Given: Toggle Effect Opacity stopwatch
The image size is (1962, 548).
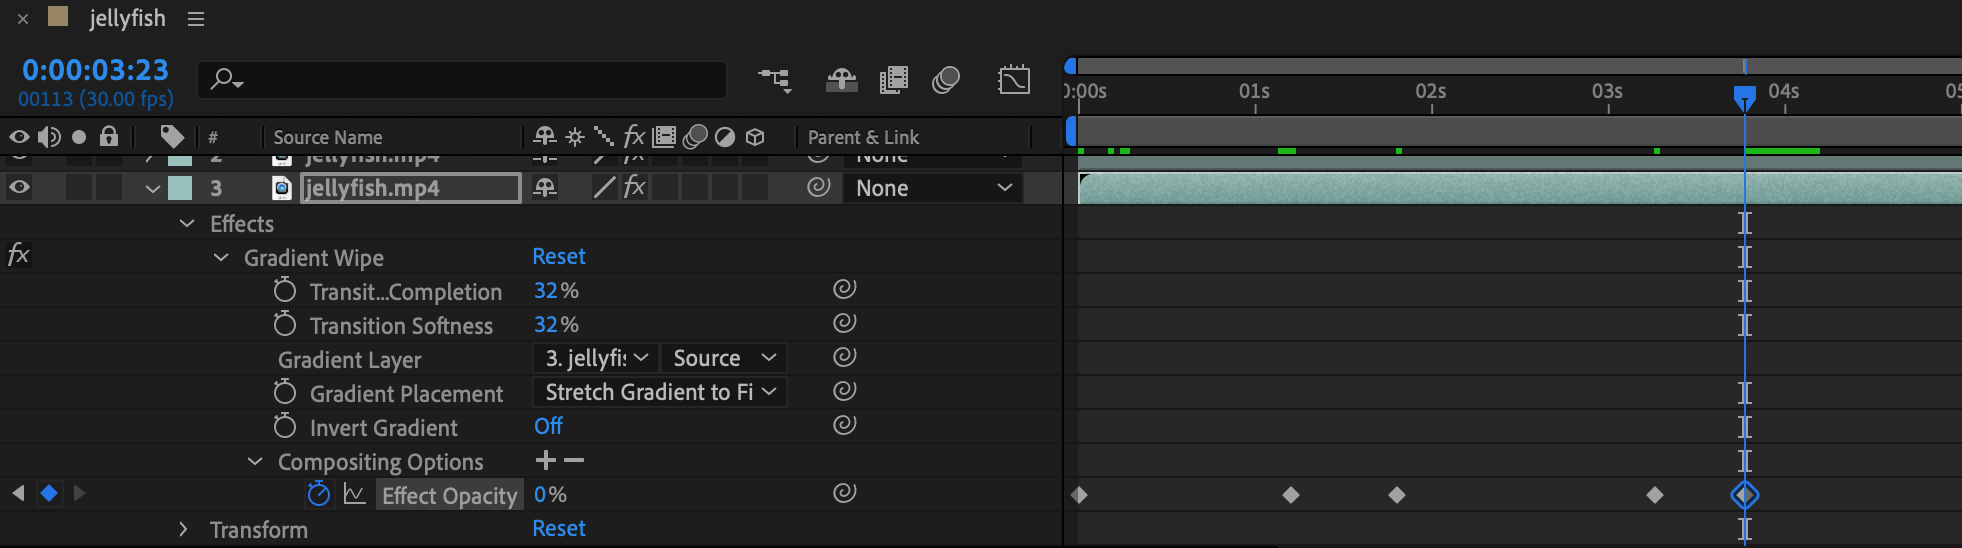Looking at the screenshot, I should tap(318, 494).
